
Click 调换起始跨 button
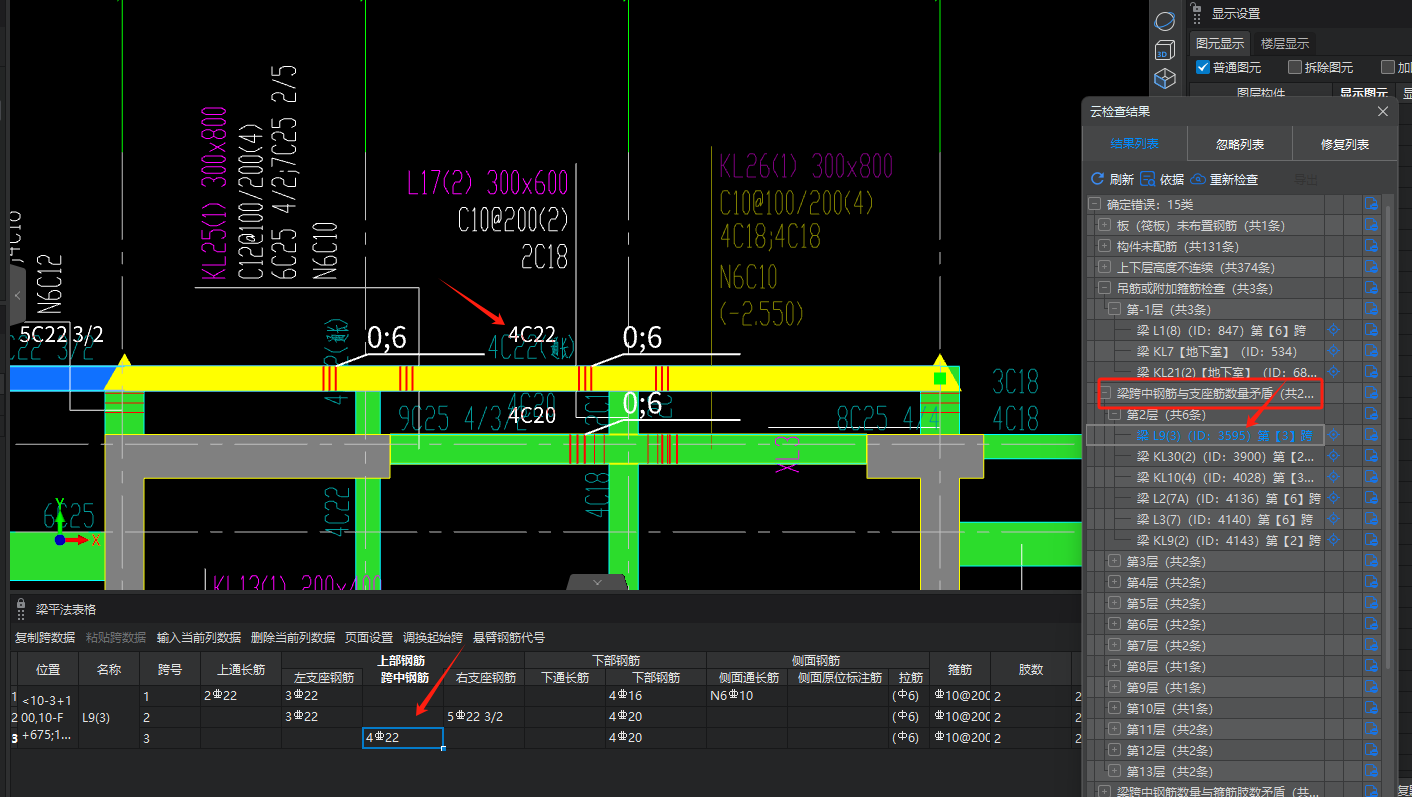pos(433,637)
